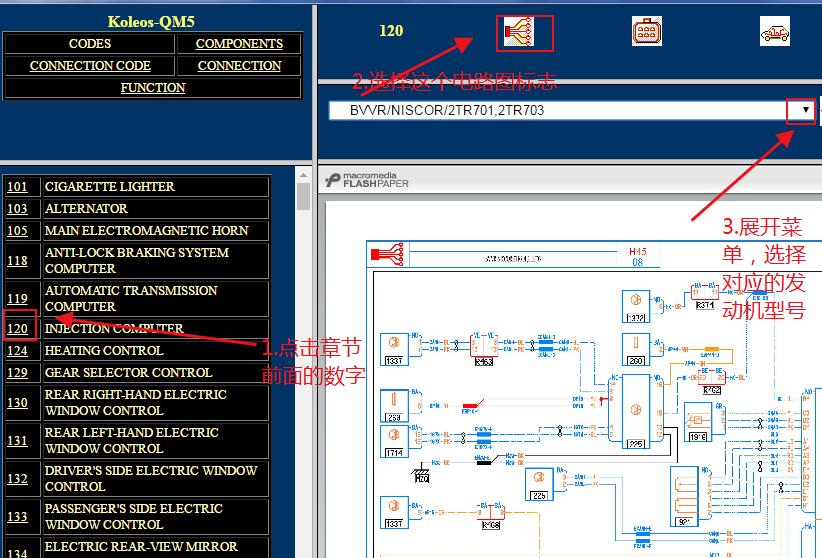Open chapter link 119
The height and width of the screenshot is (558, 822).
point(17,298)
